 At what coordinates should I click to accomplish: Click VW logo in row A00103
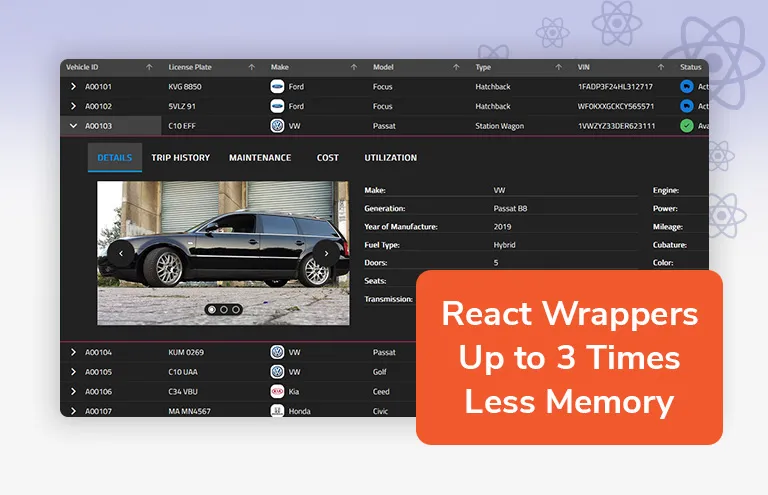point(277,126)
